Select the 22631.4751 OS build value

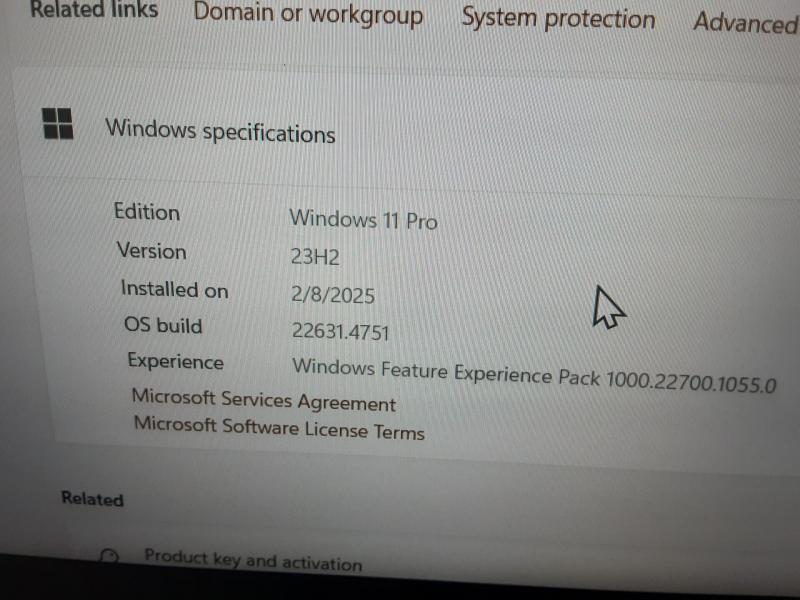coord(340,332)
